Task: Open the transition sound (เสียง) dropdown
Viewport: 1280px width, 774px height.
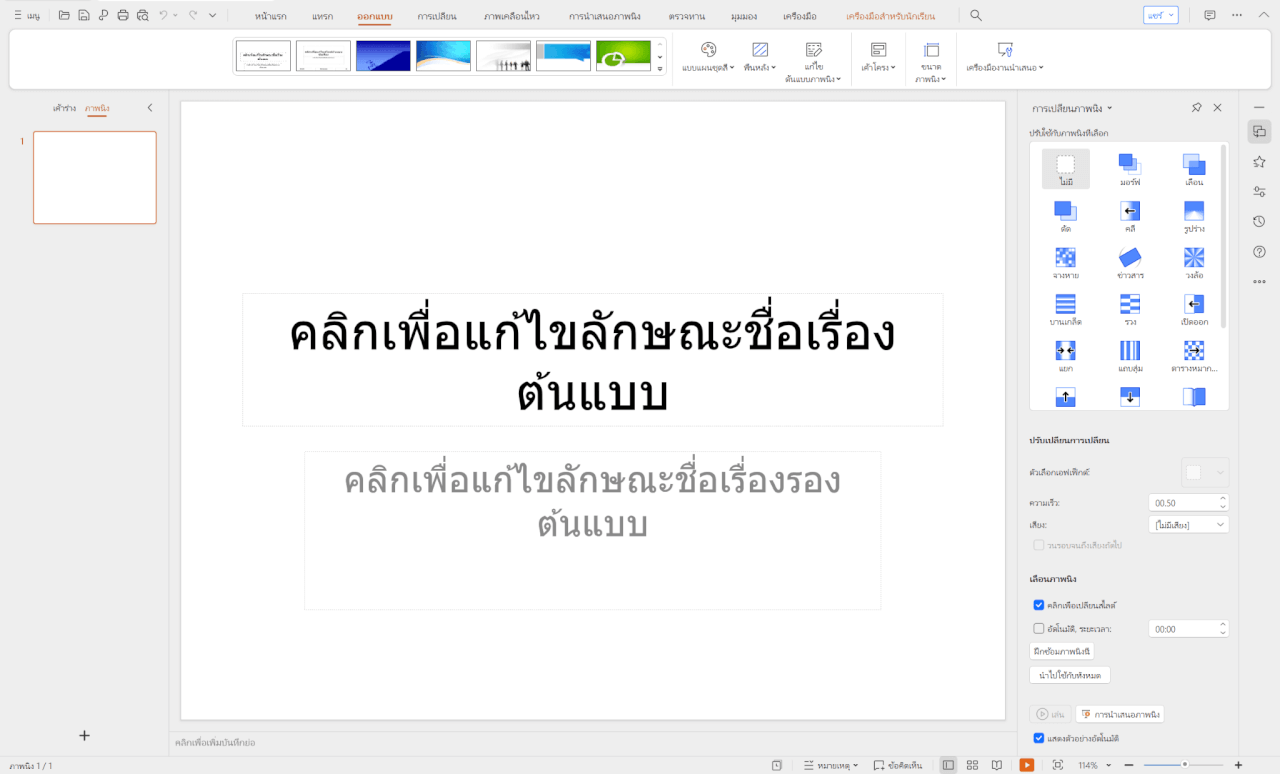Action: click(1188, 523)
